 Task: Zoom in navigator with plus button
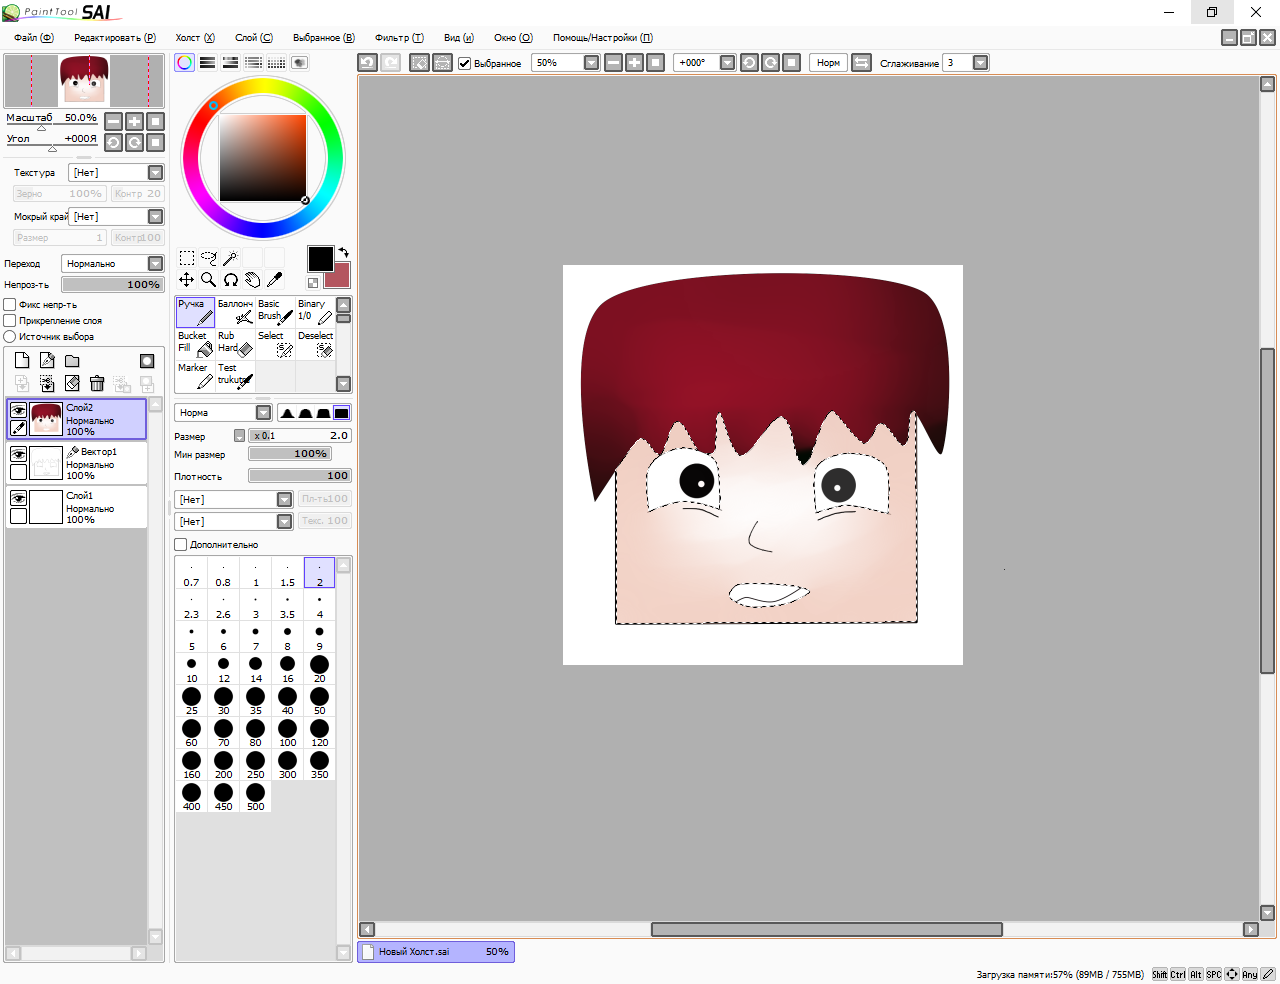(x=134, y=121)
